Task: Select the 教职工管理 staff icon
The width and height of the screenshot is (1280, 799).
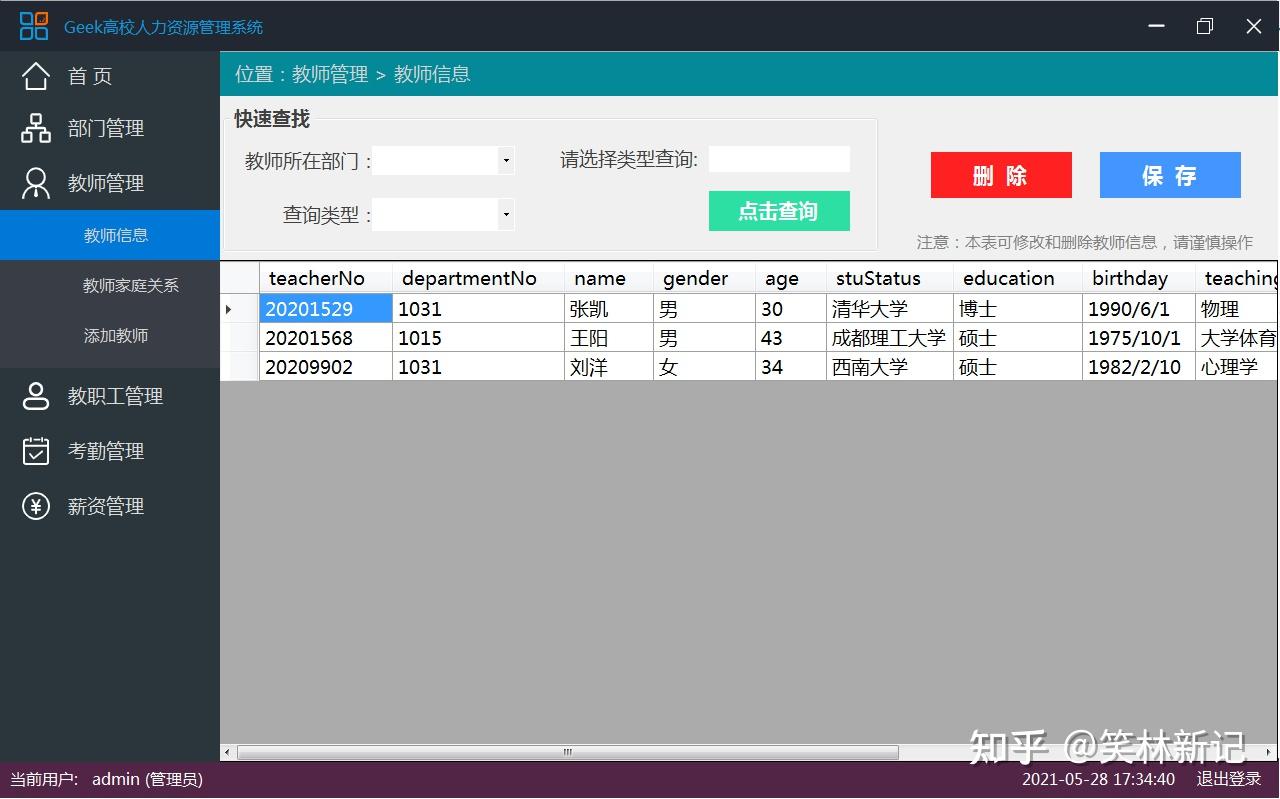Action: click(35, 396)
